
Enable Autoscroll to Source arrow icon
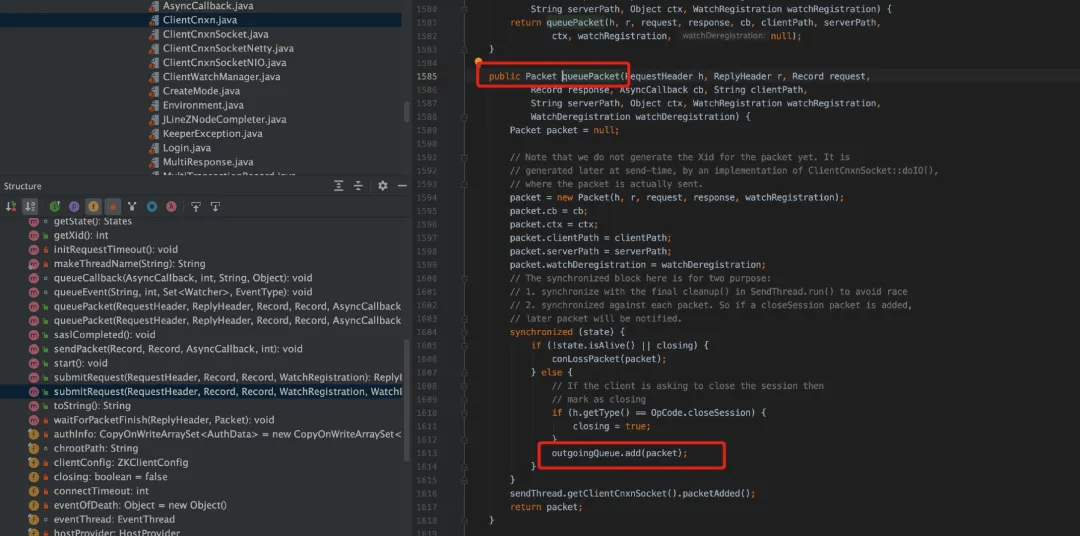[196, 206]
